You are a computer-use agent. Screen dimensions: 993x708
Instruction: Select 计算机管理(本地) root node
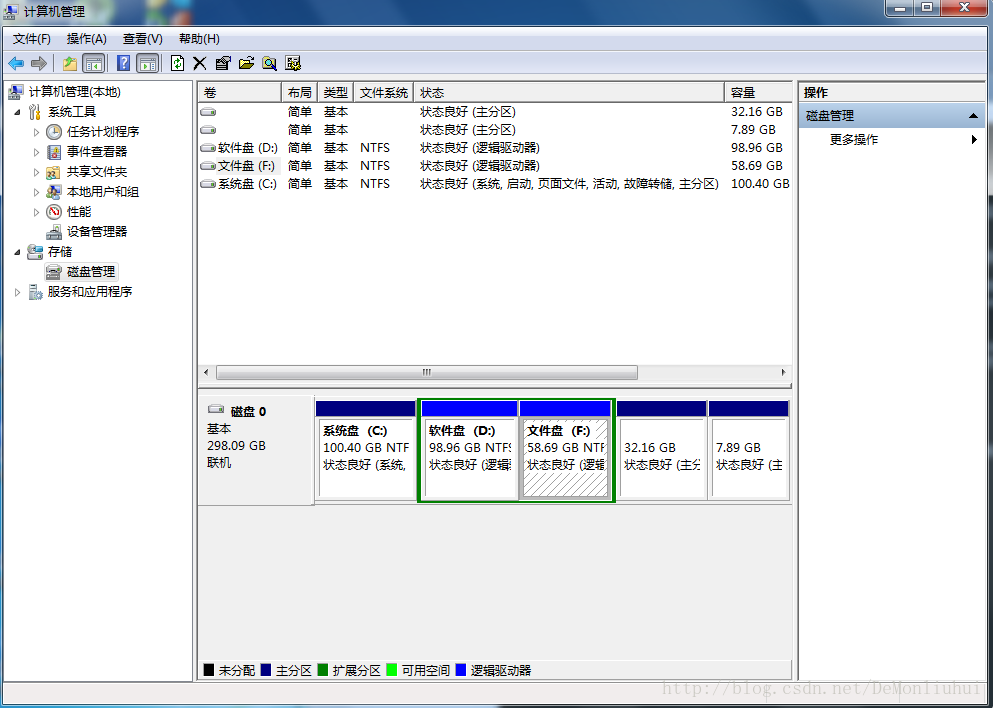pyautogui.click(x=75, y=92)
